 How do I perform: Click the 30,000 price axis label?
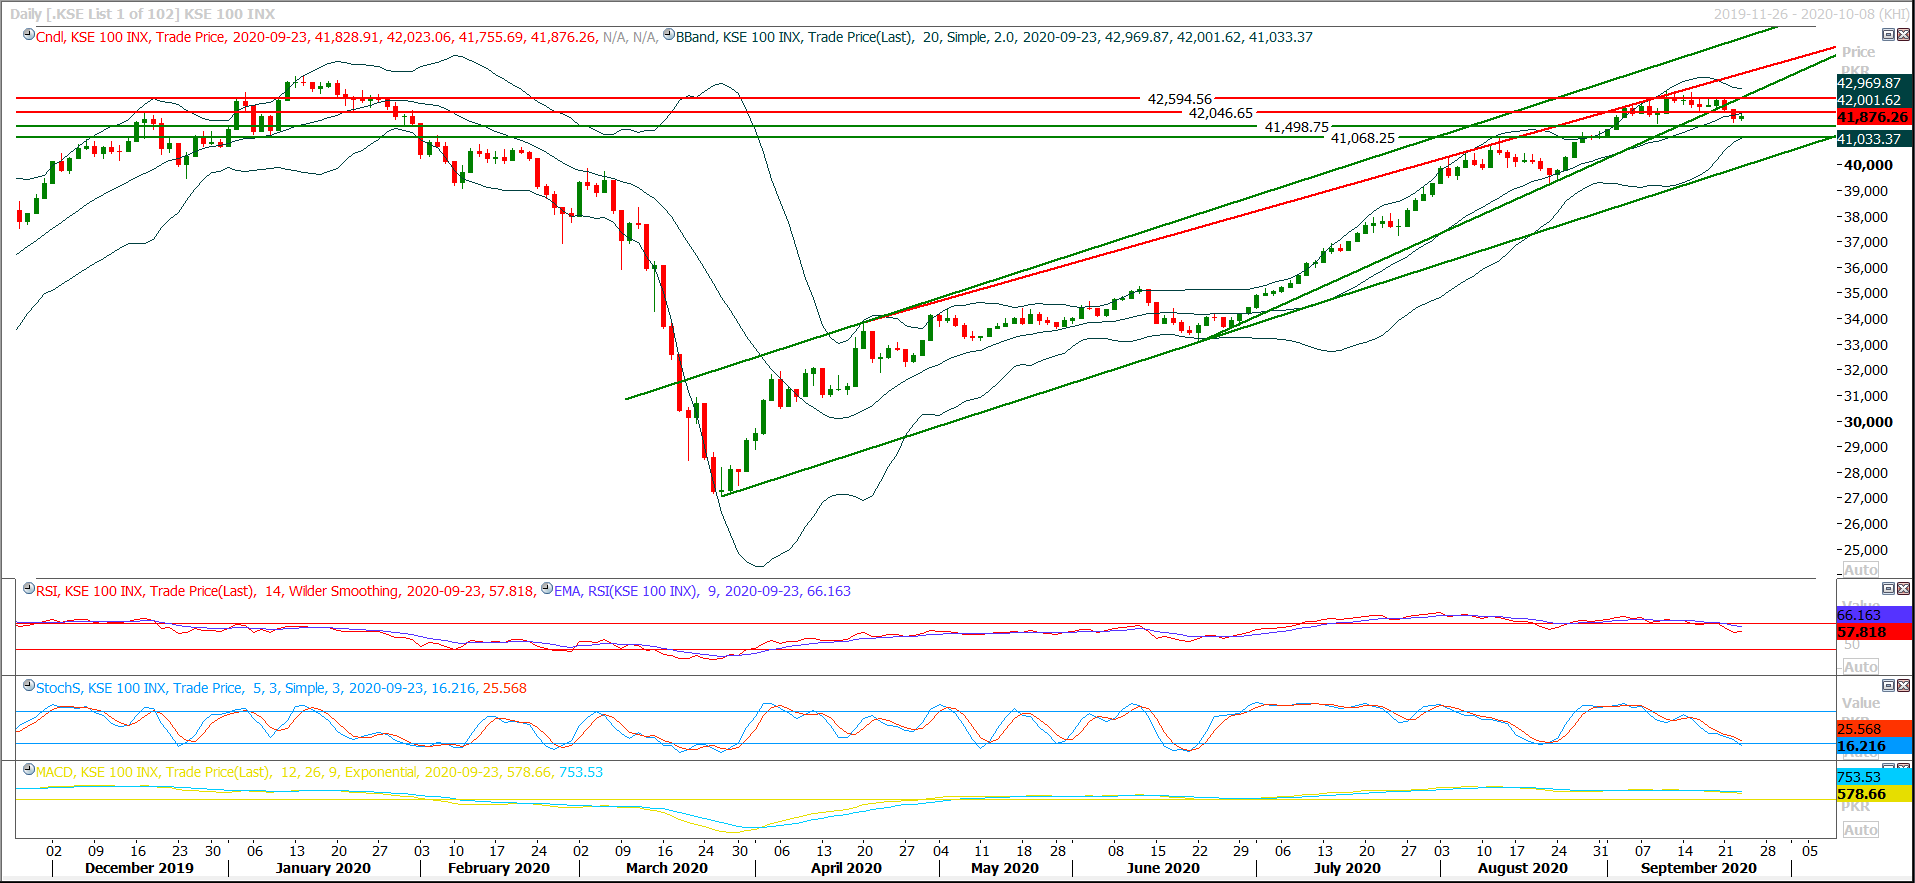click(1868, 422)
